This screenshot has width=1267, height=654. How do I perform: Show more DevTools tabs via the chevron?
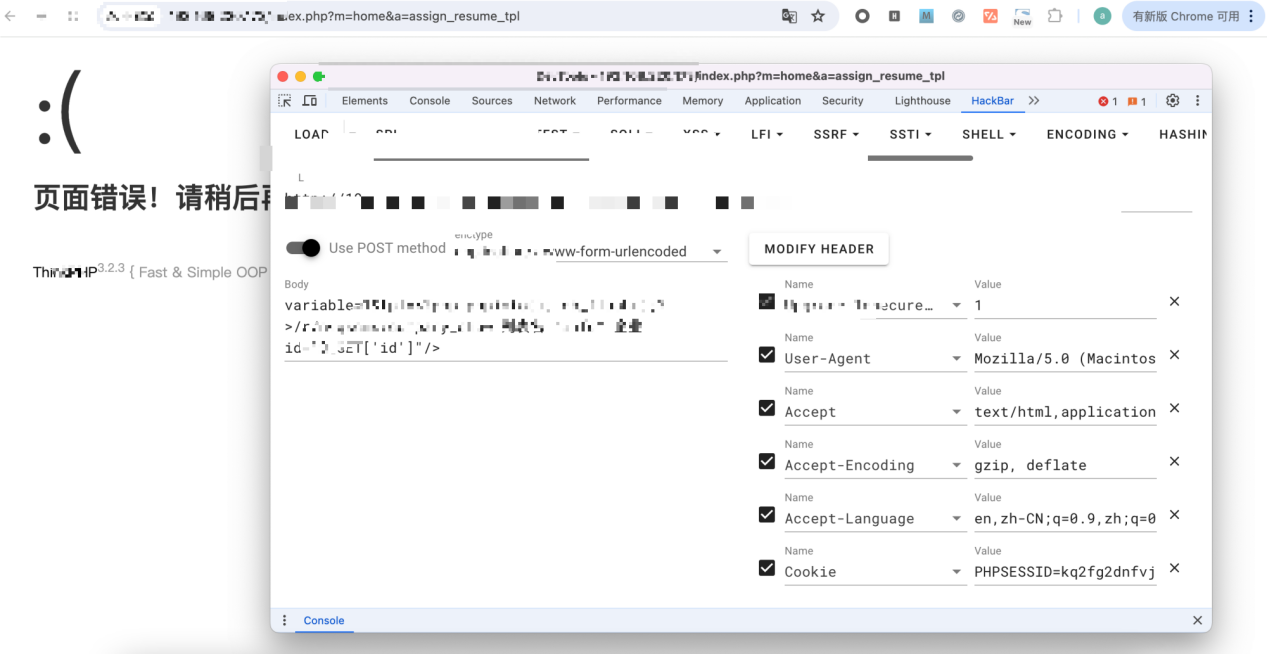(x=1034, y=101)
